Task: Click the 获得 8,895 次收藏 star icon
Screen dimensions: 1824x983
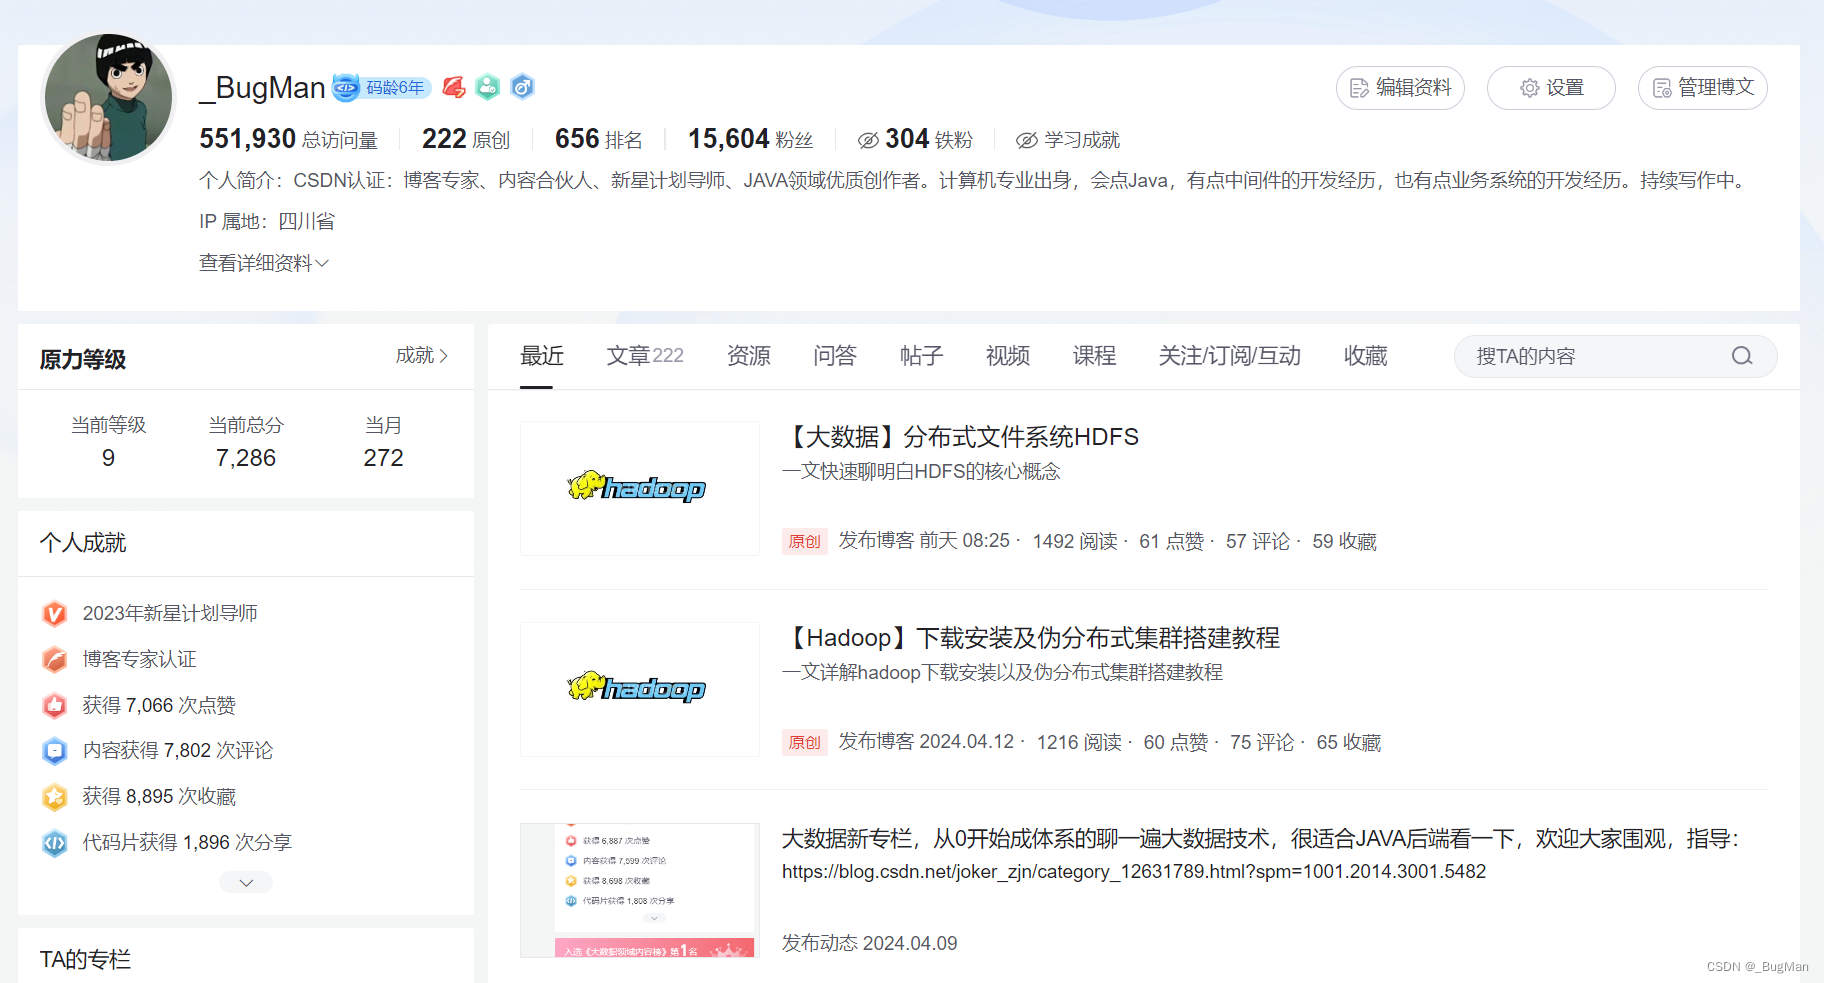Action: click(55, 797)
